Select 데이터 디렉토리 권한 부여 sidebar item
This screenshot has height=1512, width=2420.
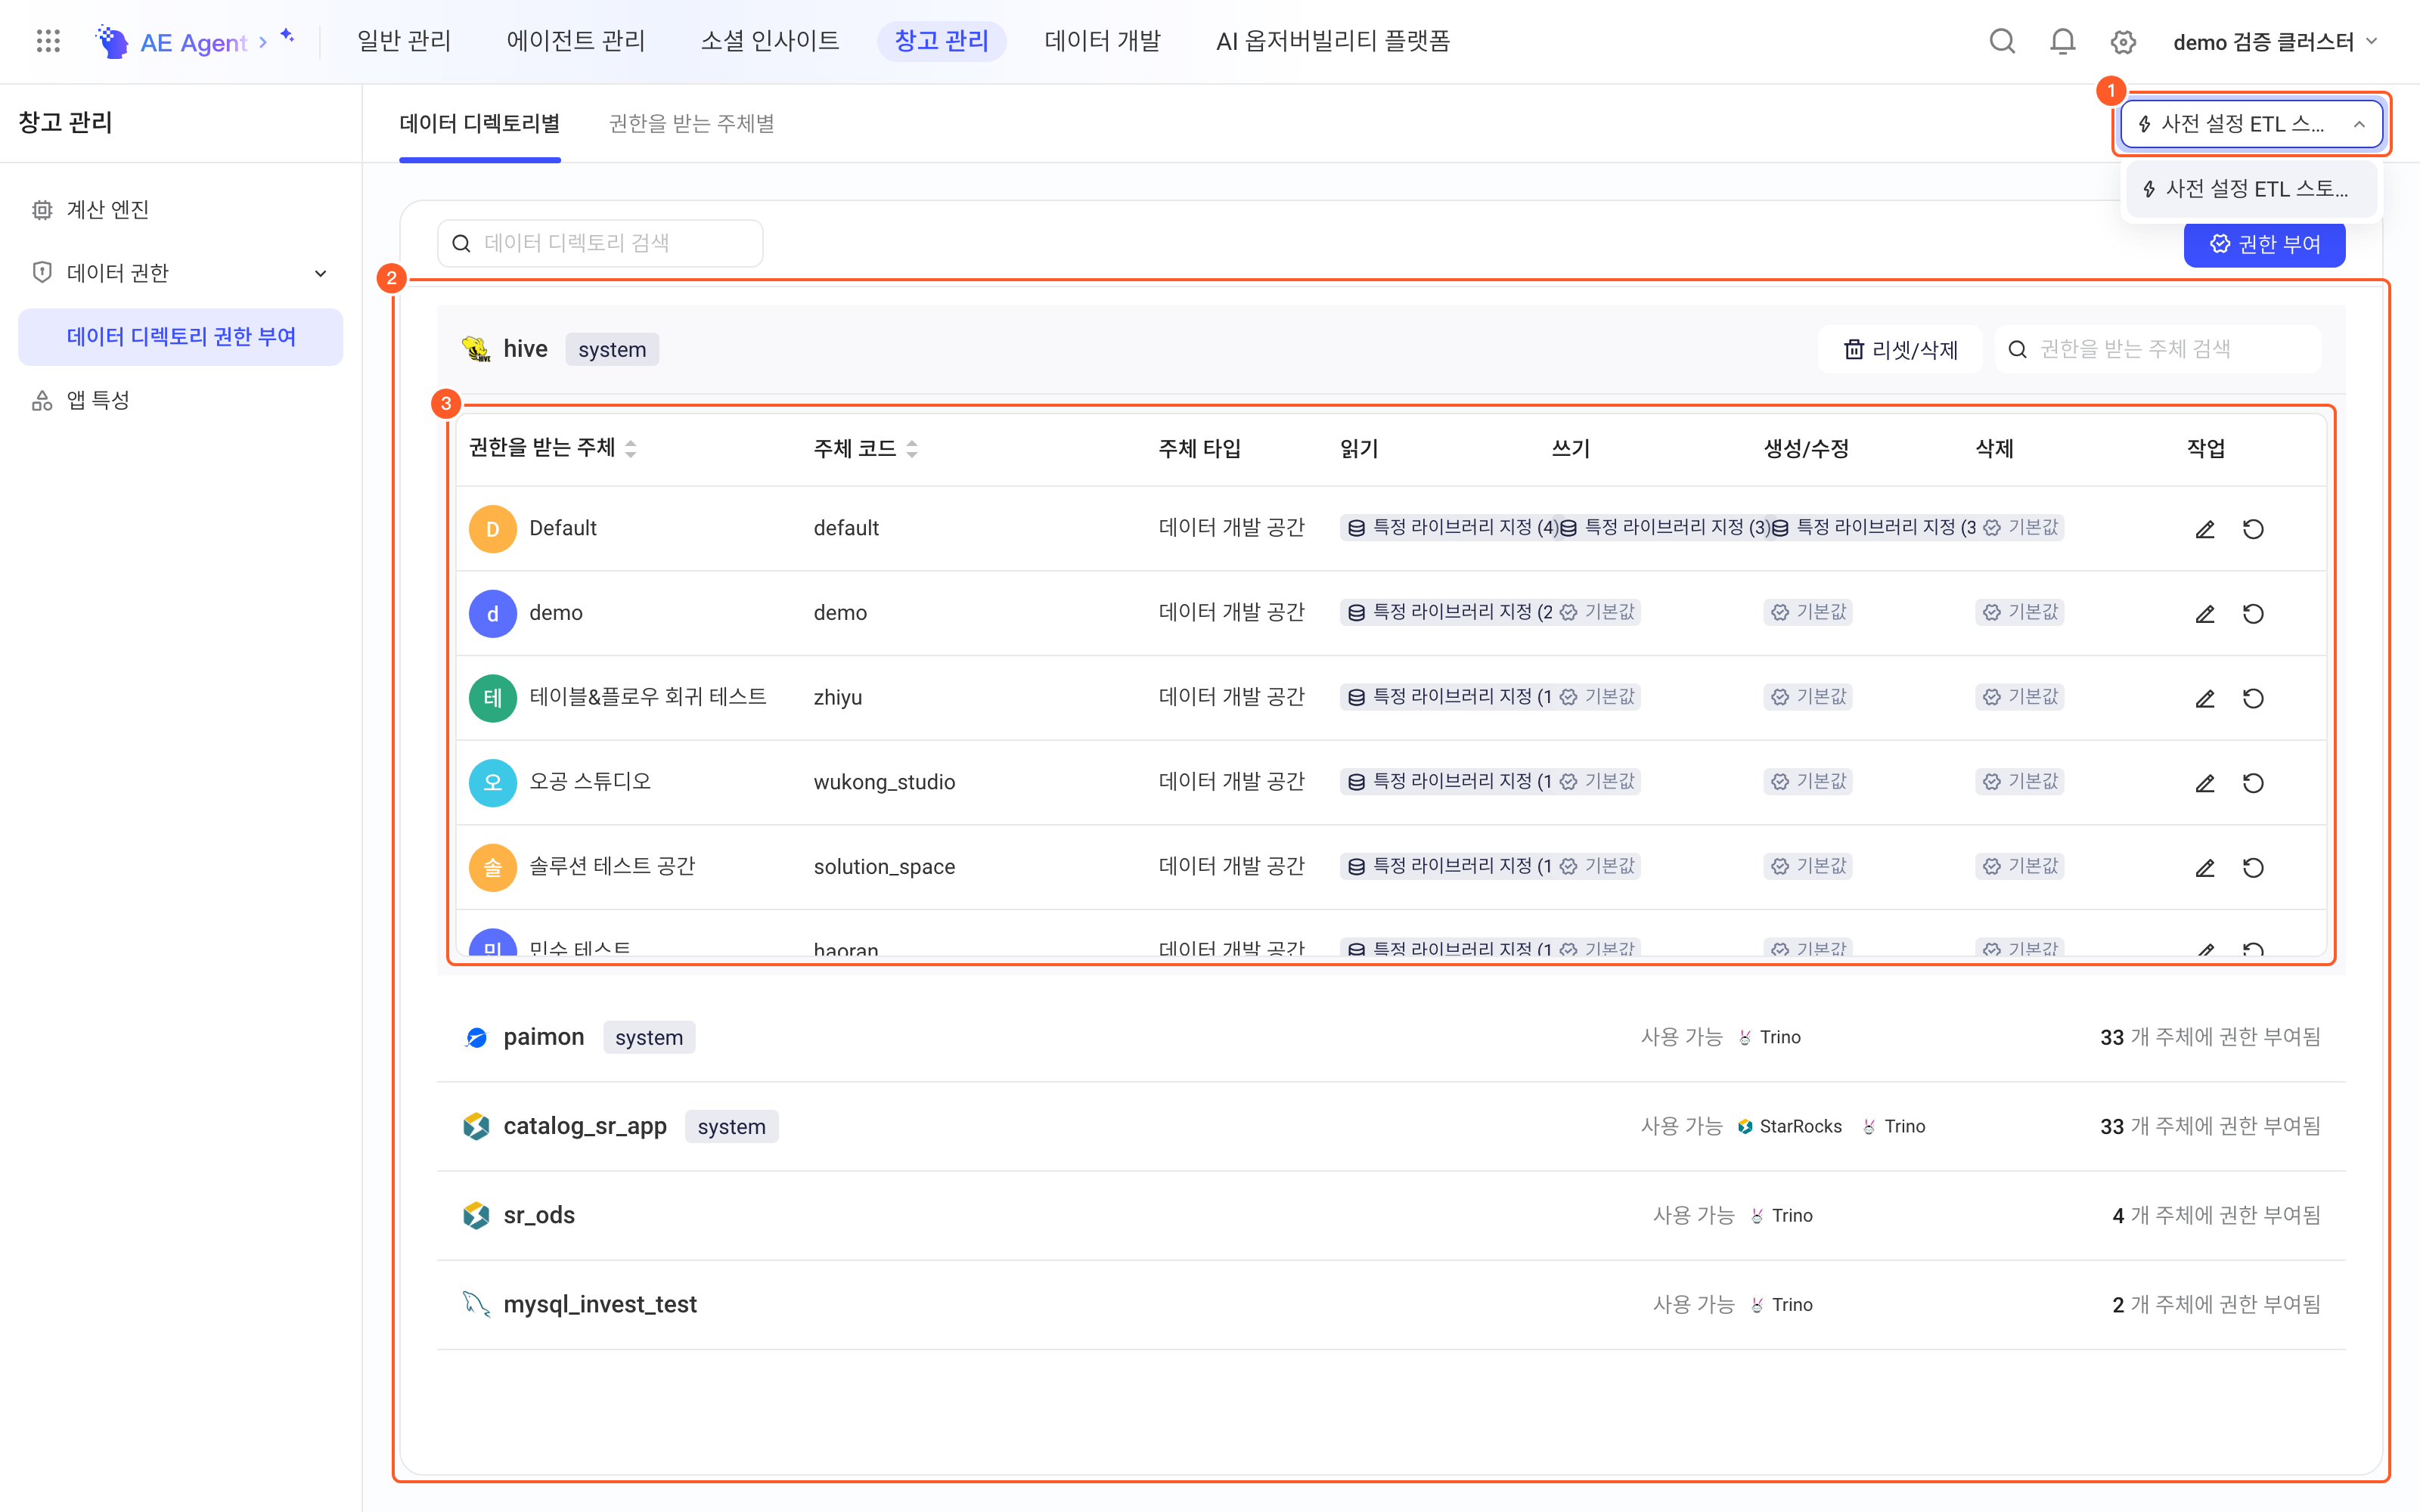pyautogui.click(x=181, y=337)
